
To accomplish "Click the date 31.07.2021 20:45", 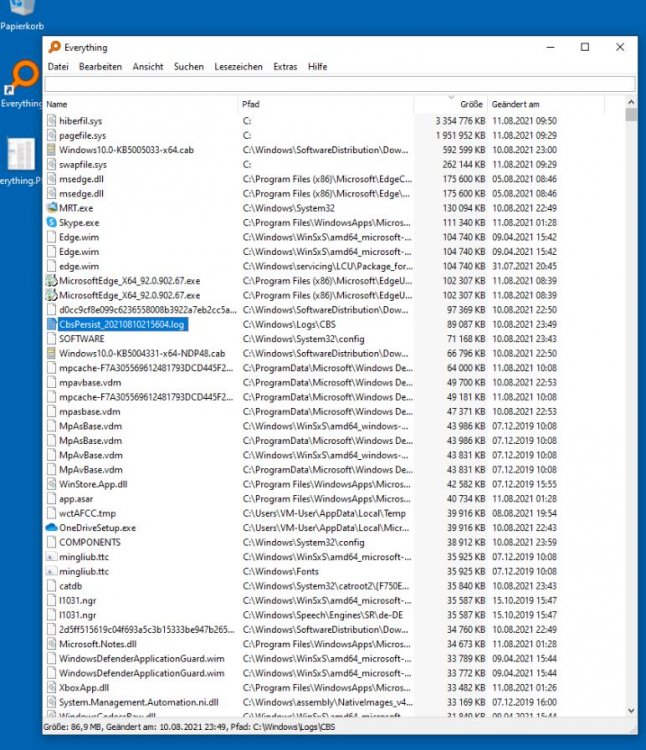I will [525, 266].
